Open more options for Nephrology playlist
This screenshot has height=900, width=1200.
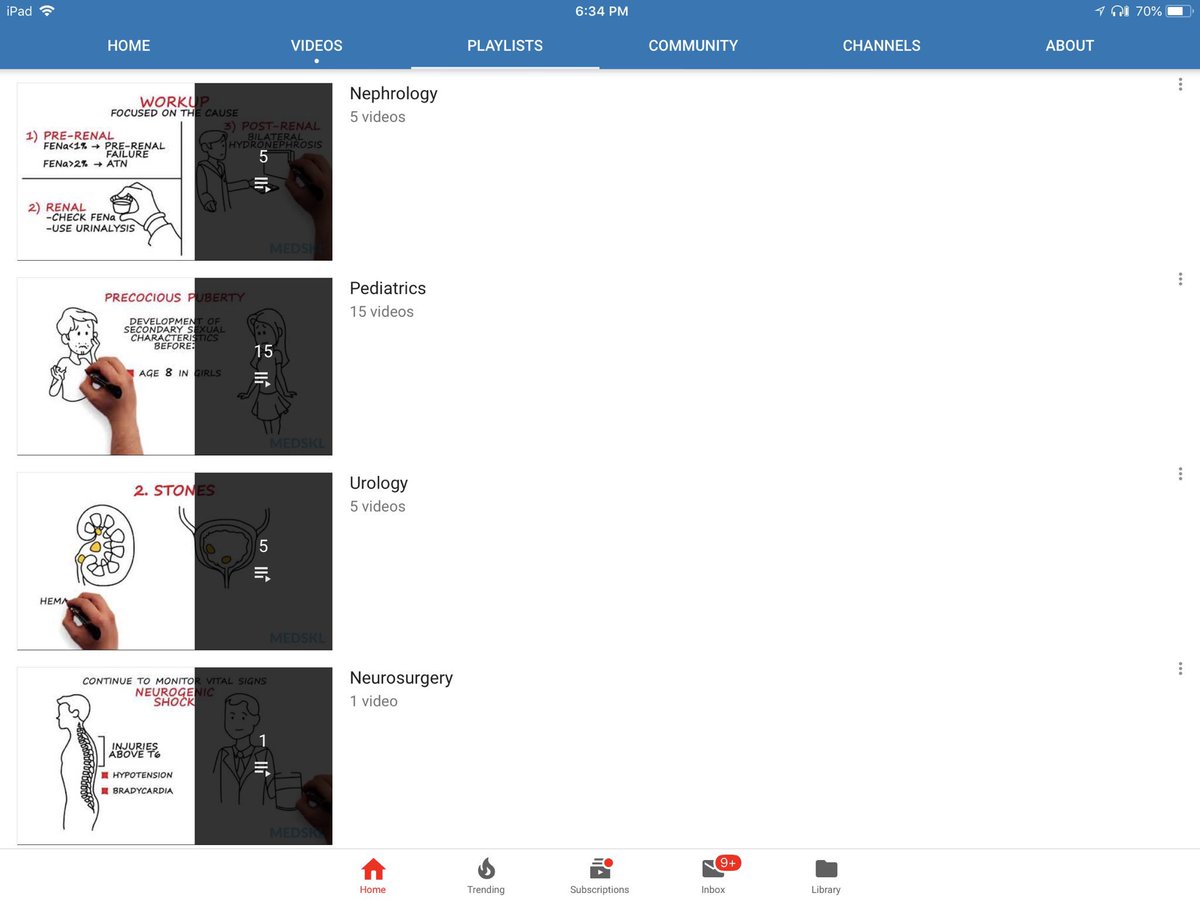[x=1180, y=85]
